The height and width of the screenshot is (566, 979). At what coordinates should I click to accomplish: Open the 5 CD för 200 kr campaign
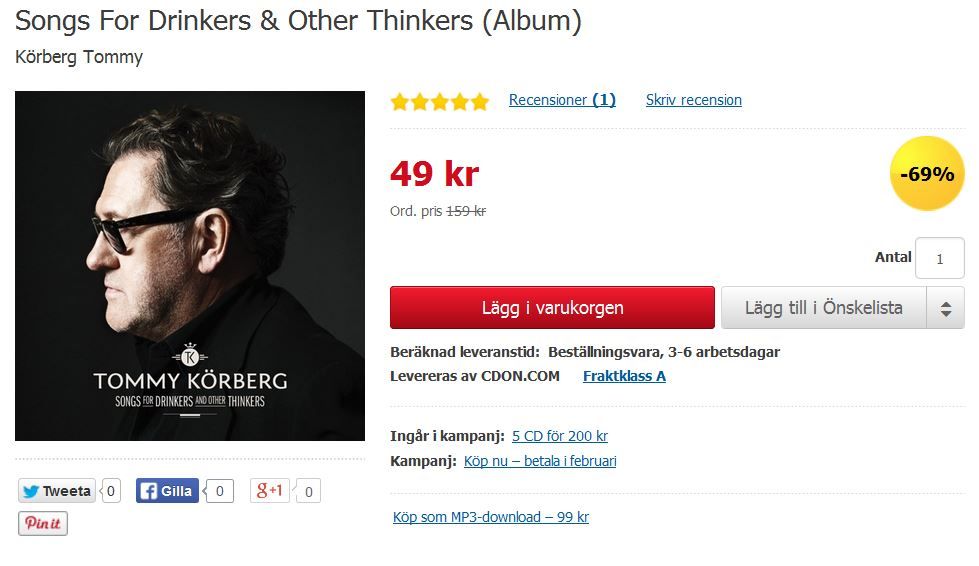pyautogui.click(x=560, y=436)
